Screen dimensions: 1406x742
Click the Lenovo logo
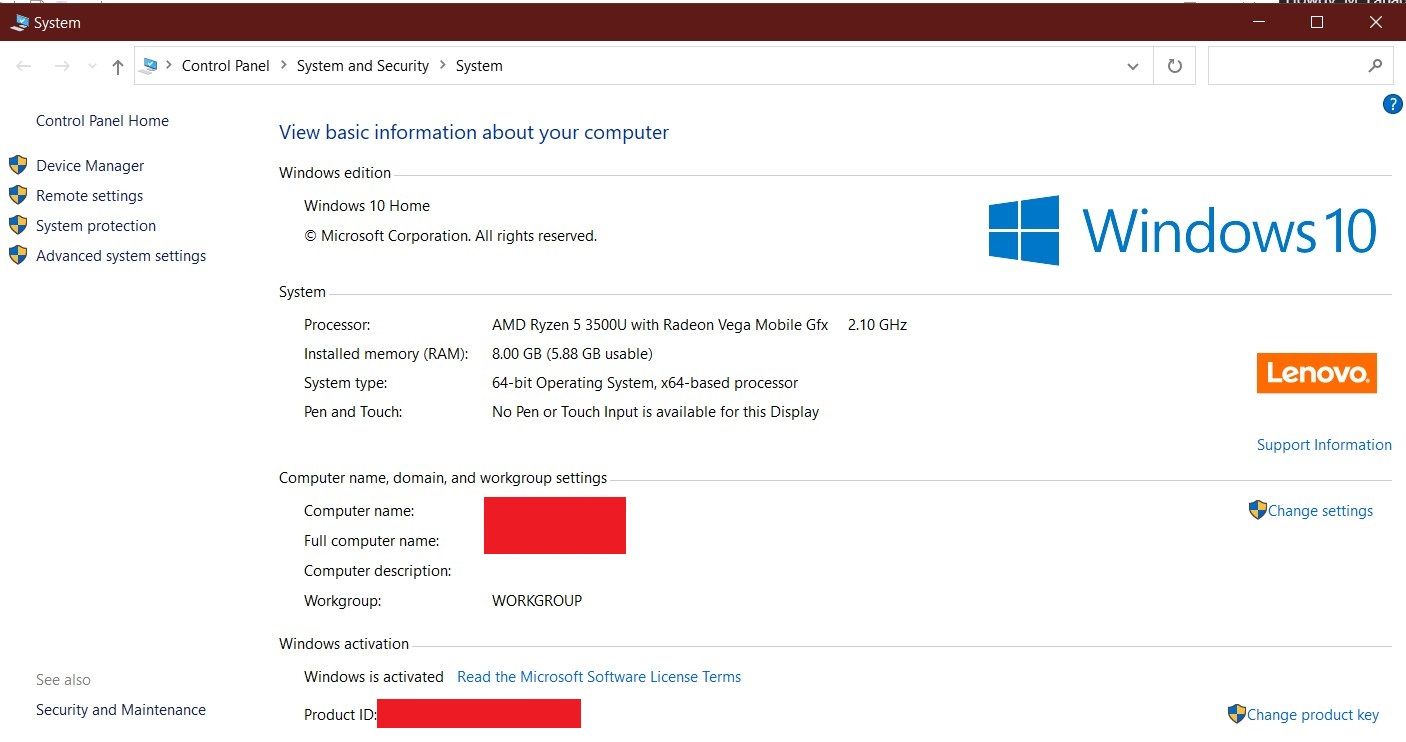click(1316, 373)
